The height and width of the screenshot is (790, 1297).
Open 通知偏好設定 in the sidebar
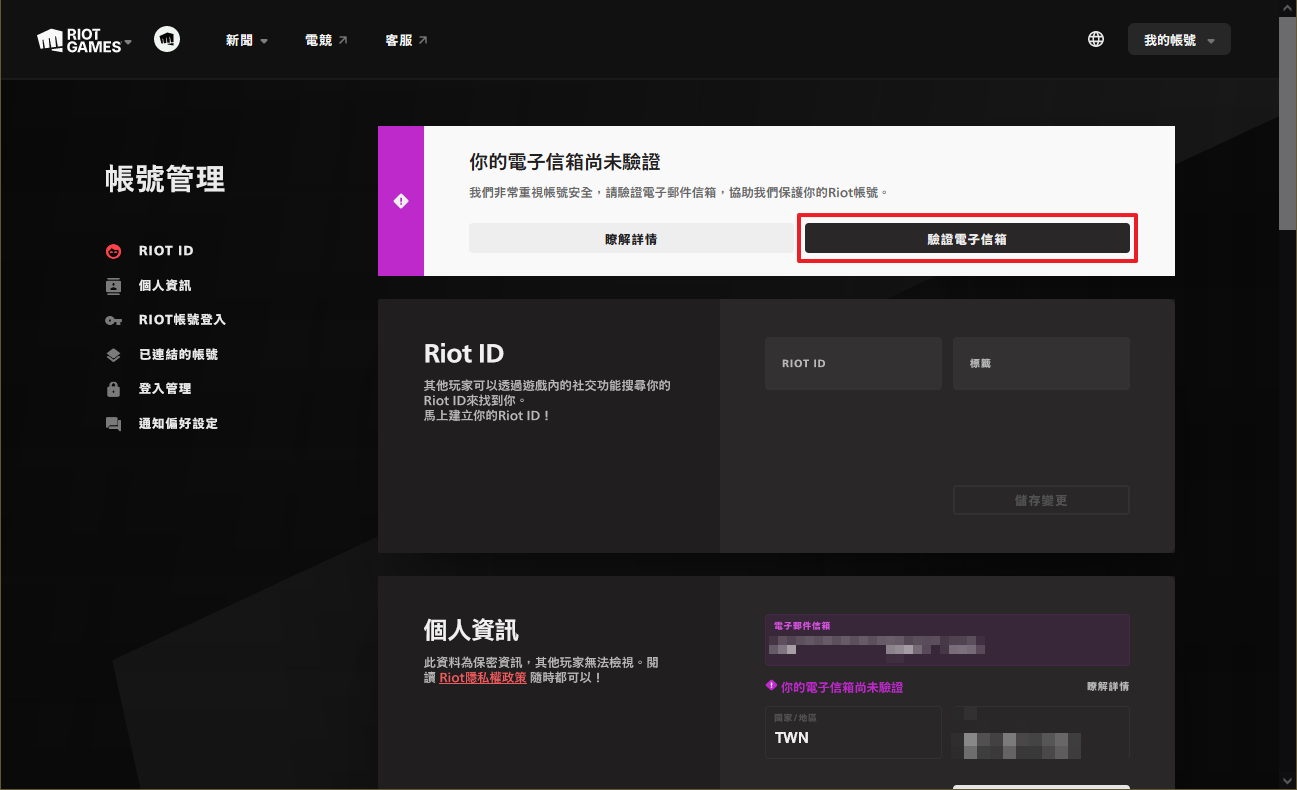178,424
